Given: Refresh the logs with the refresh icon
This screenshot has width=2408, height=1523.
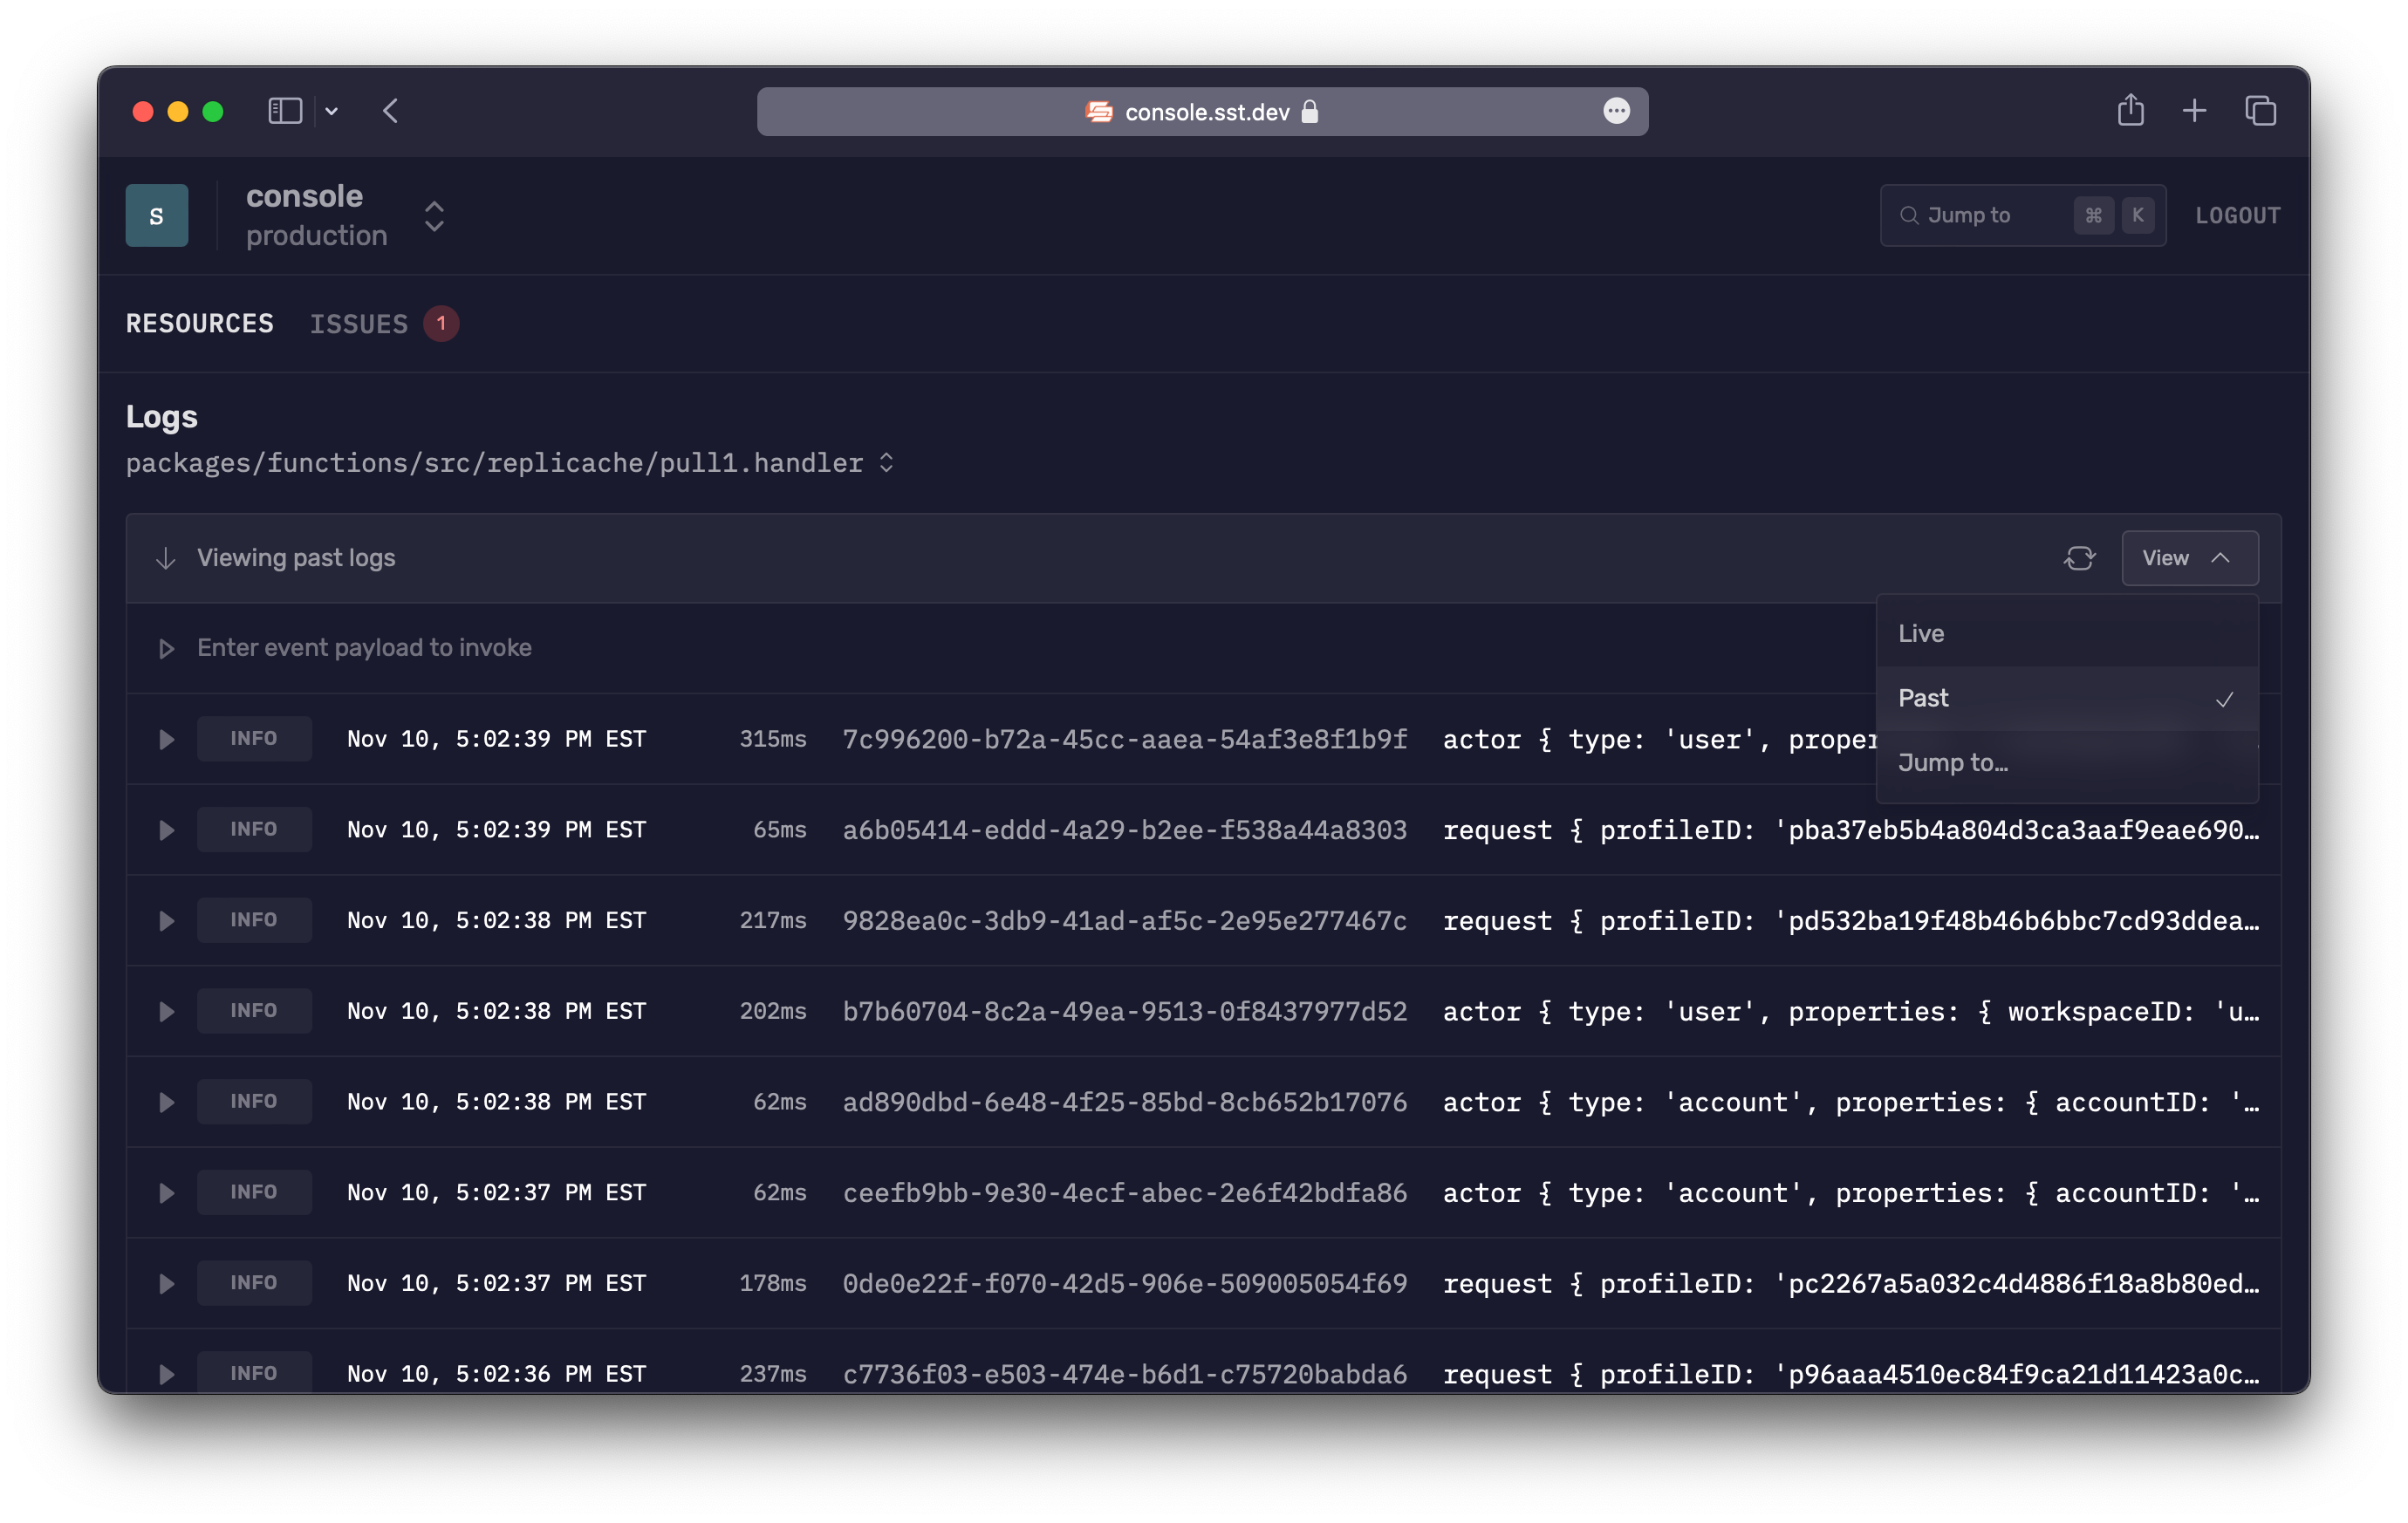Looking at the screenshot, I should click(2081, 558).
